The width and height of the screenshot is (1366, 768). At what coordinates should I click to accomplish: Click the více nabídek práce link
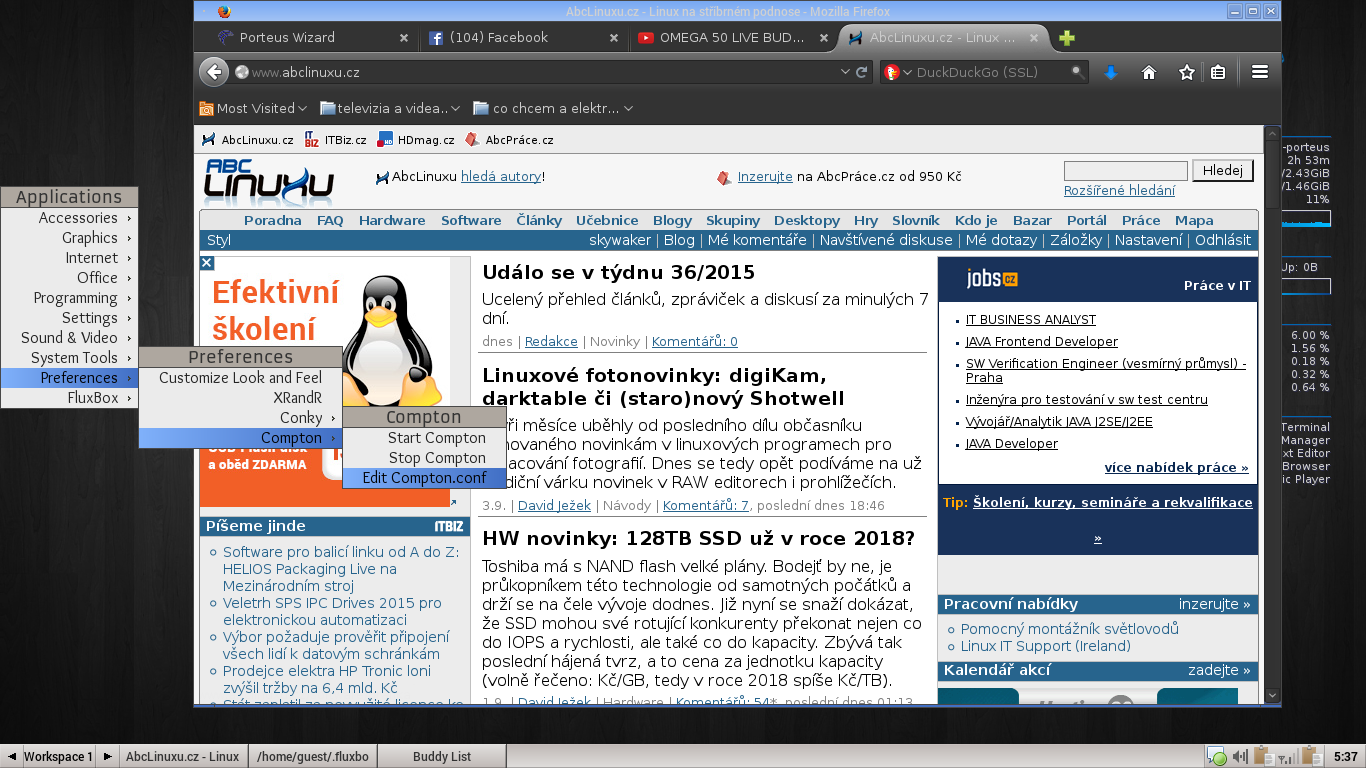point(1176,468)
